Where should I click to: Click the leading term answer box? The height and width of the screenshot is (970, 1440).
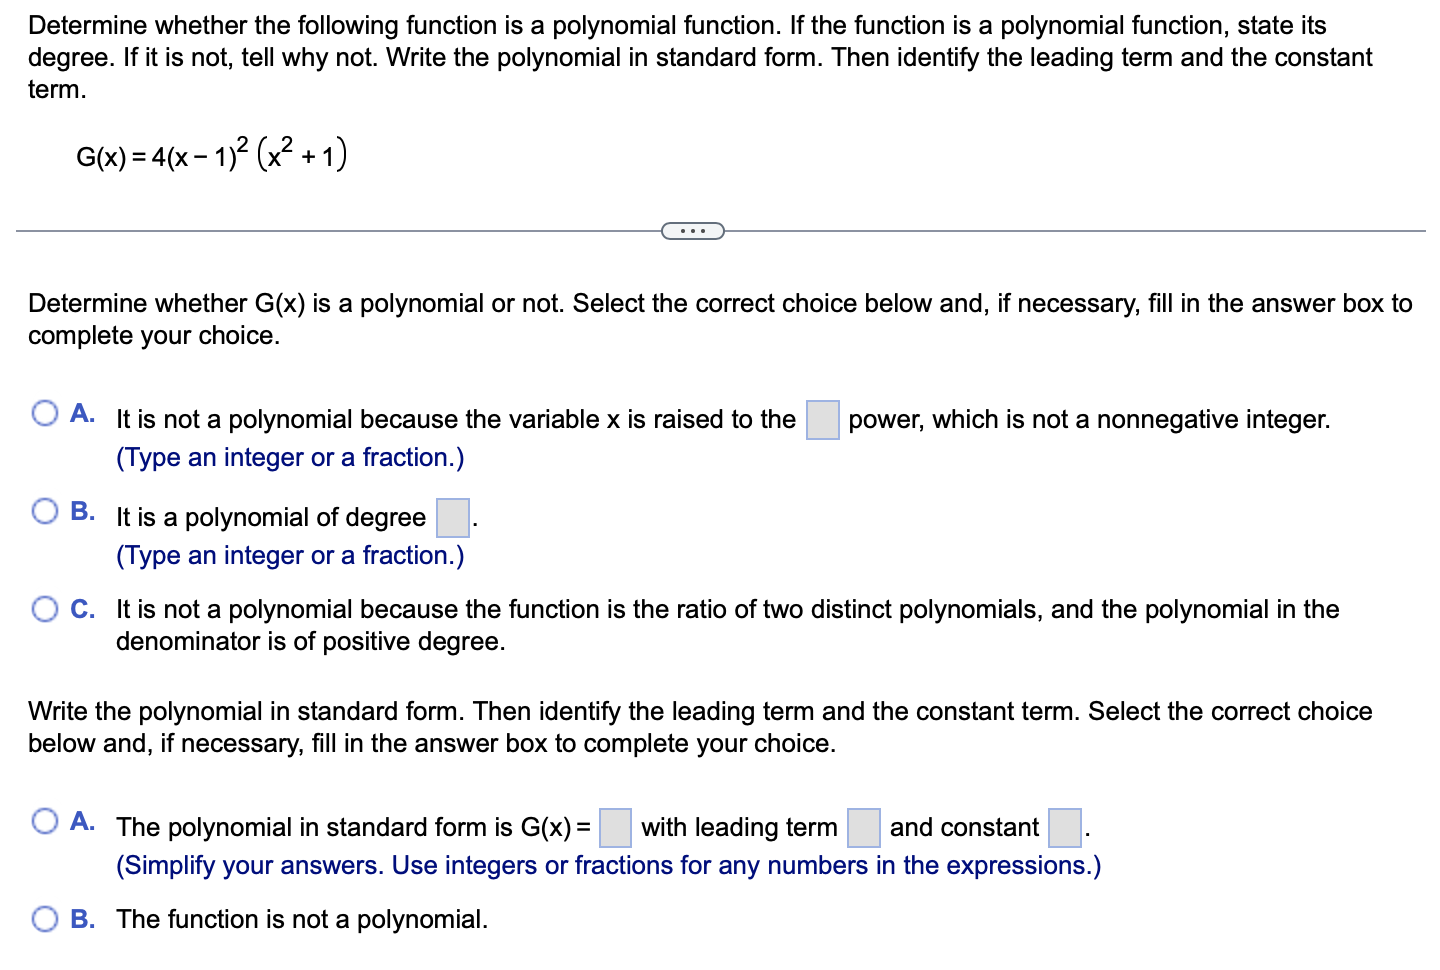pos(863,828)
